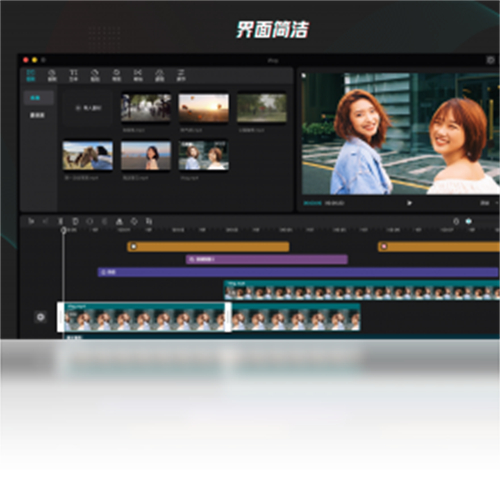500x482 pixels.
Task: Open the effects tab icon
Action: pyautogui.click(x=116, y=76)
